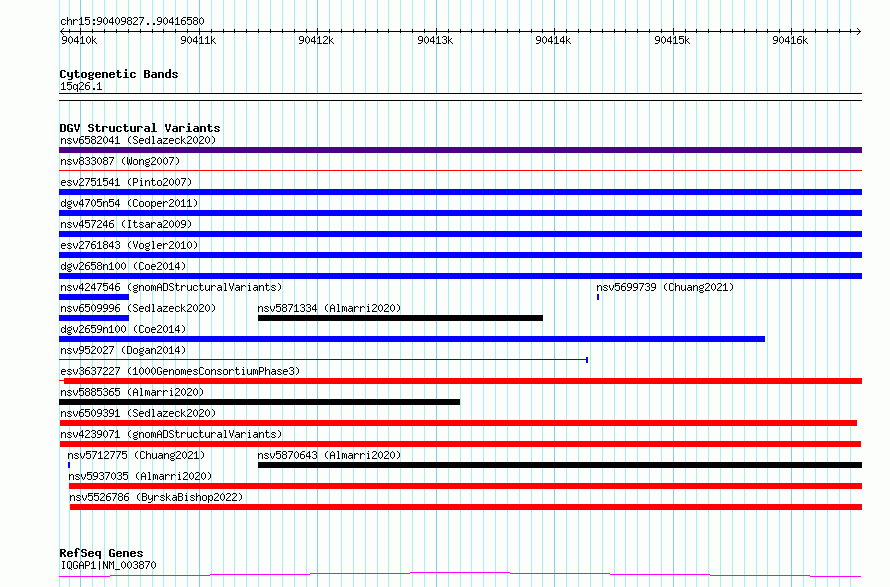This screenshot has width=890, height=587.
Task: Click the thin blue nsv952027 variant line
Action: pyautogui.click(x=324, y=360)
